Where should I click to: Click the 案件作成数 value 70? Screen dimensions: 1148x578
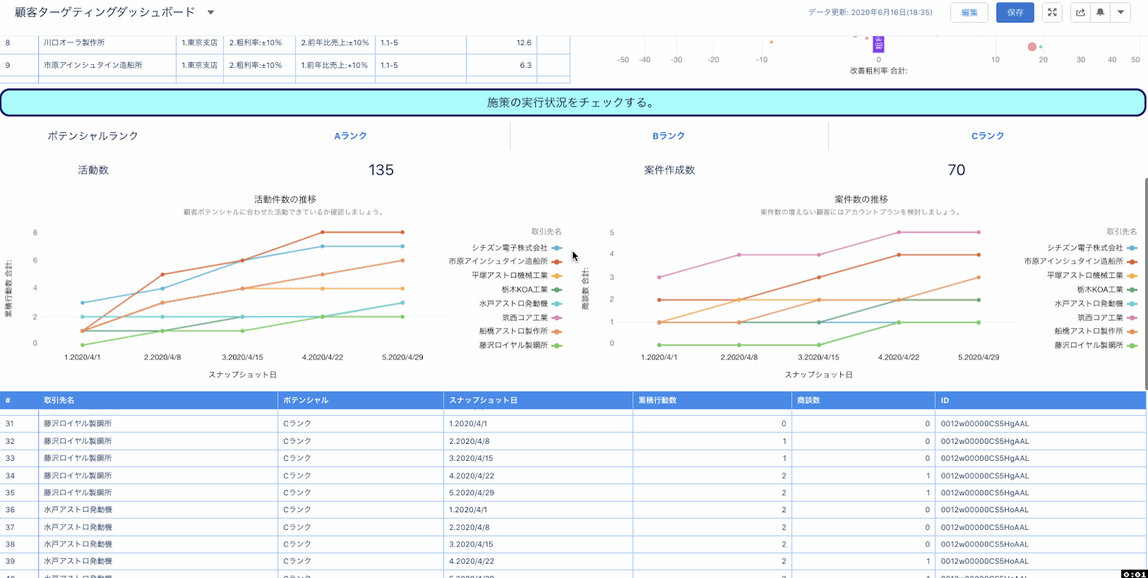click(x=956, y=170)
